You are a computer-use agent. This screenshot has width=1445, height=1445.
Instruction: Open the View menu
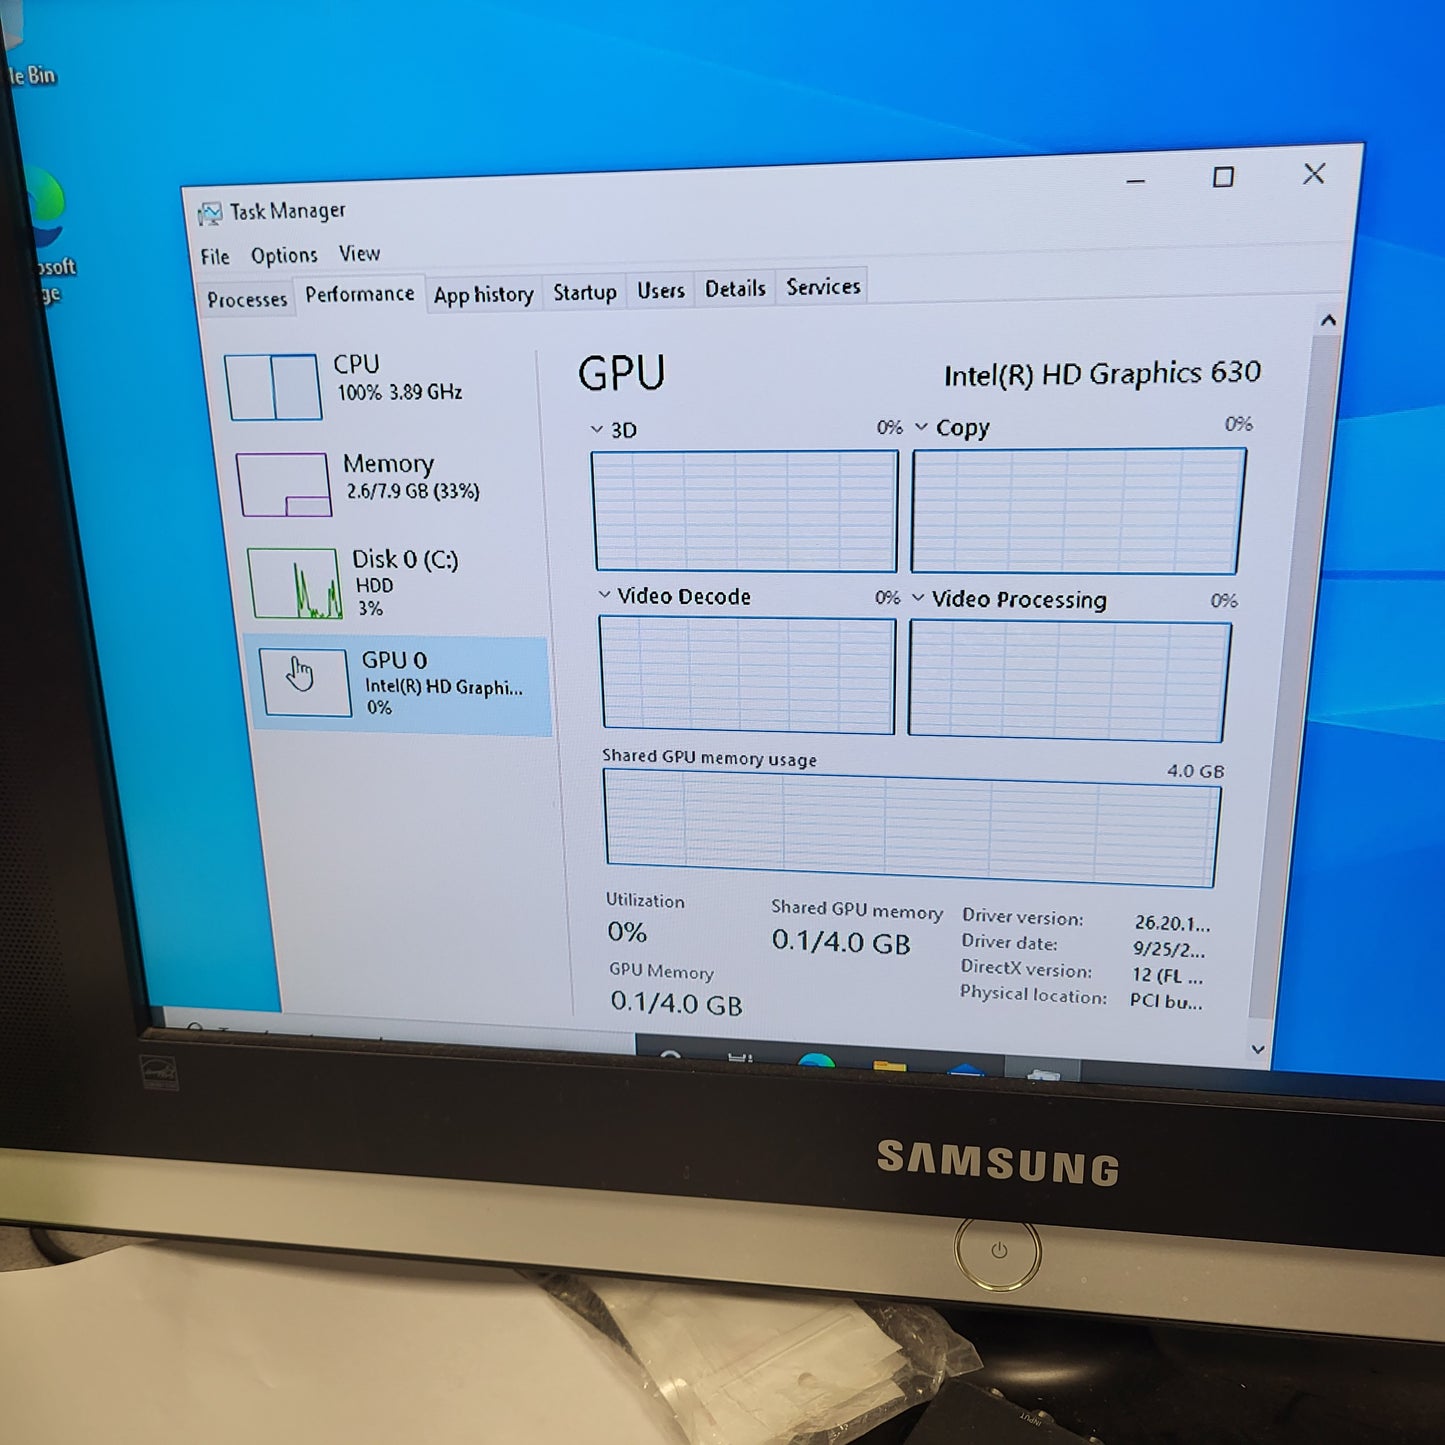tap(359, 254)
